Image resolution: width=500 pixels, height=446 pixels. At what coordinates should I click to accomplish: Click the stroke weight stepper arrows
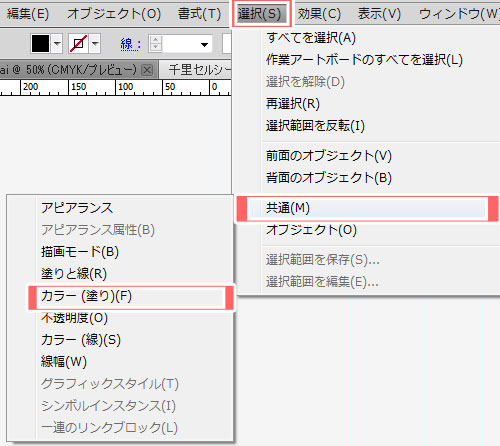155,43
